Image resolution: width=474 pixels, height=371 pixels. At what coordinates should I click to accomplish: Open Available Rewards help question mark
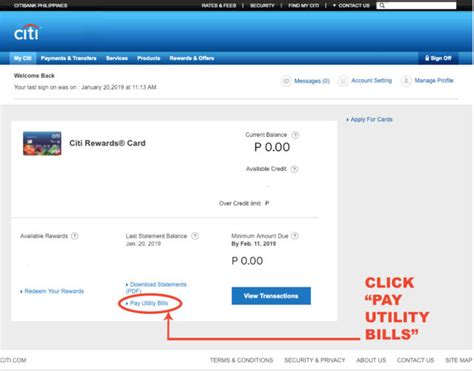75,236
